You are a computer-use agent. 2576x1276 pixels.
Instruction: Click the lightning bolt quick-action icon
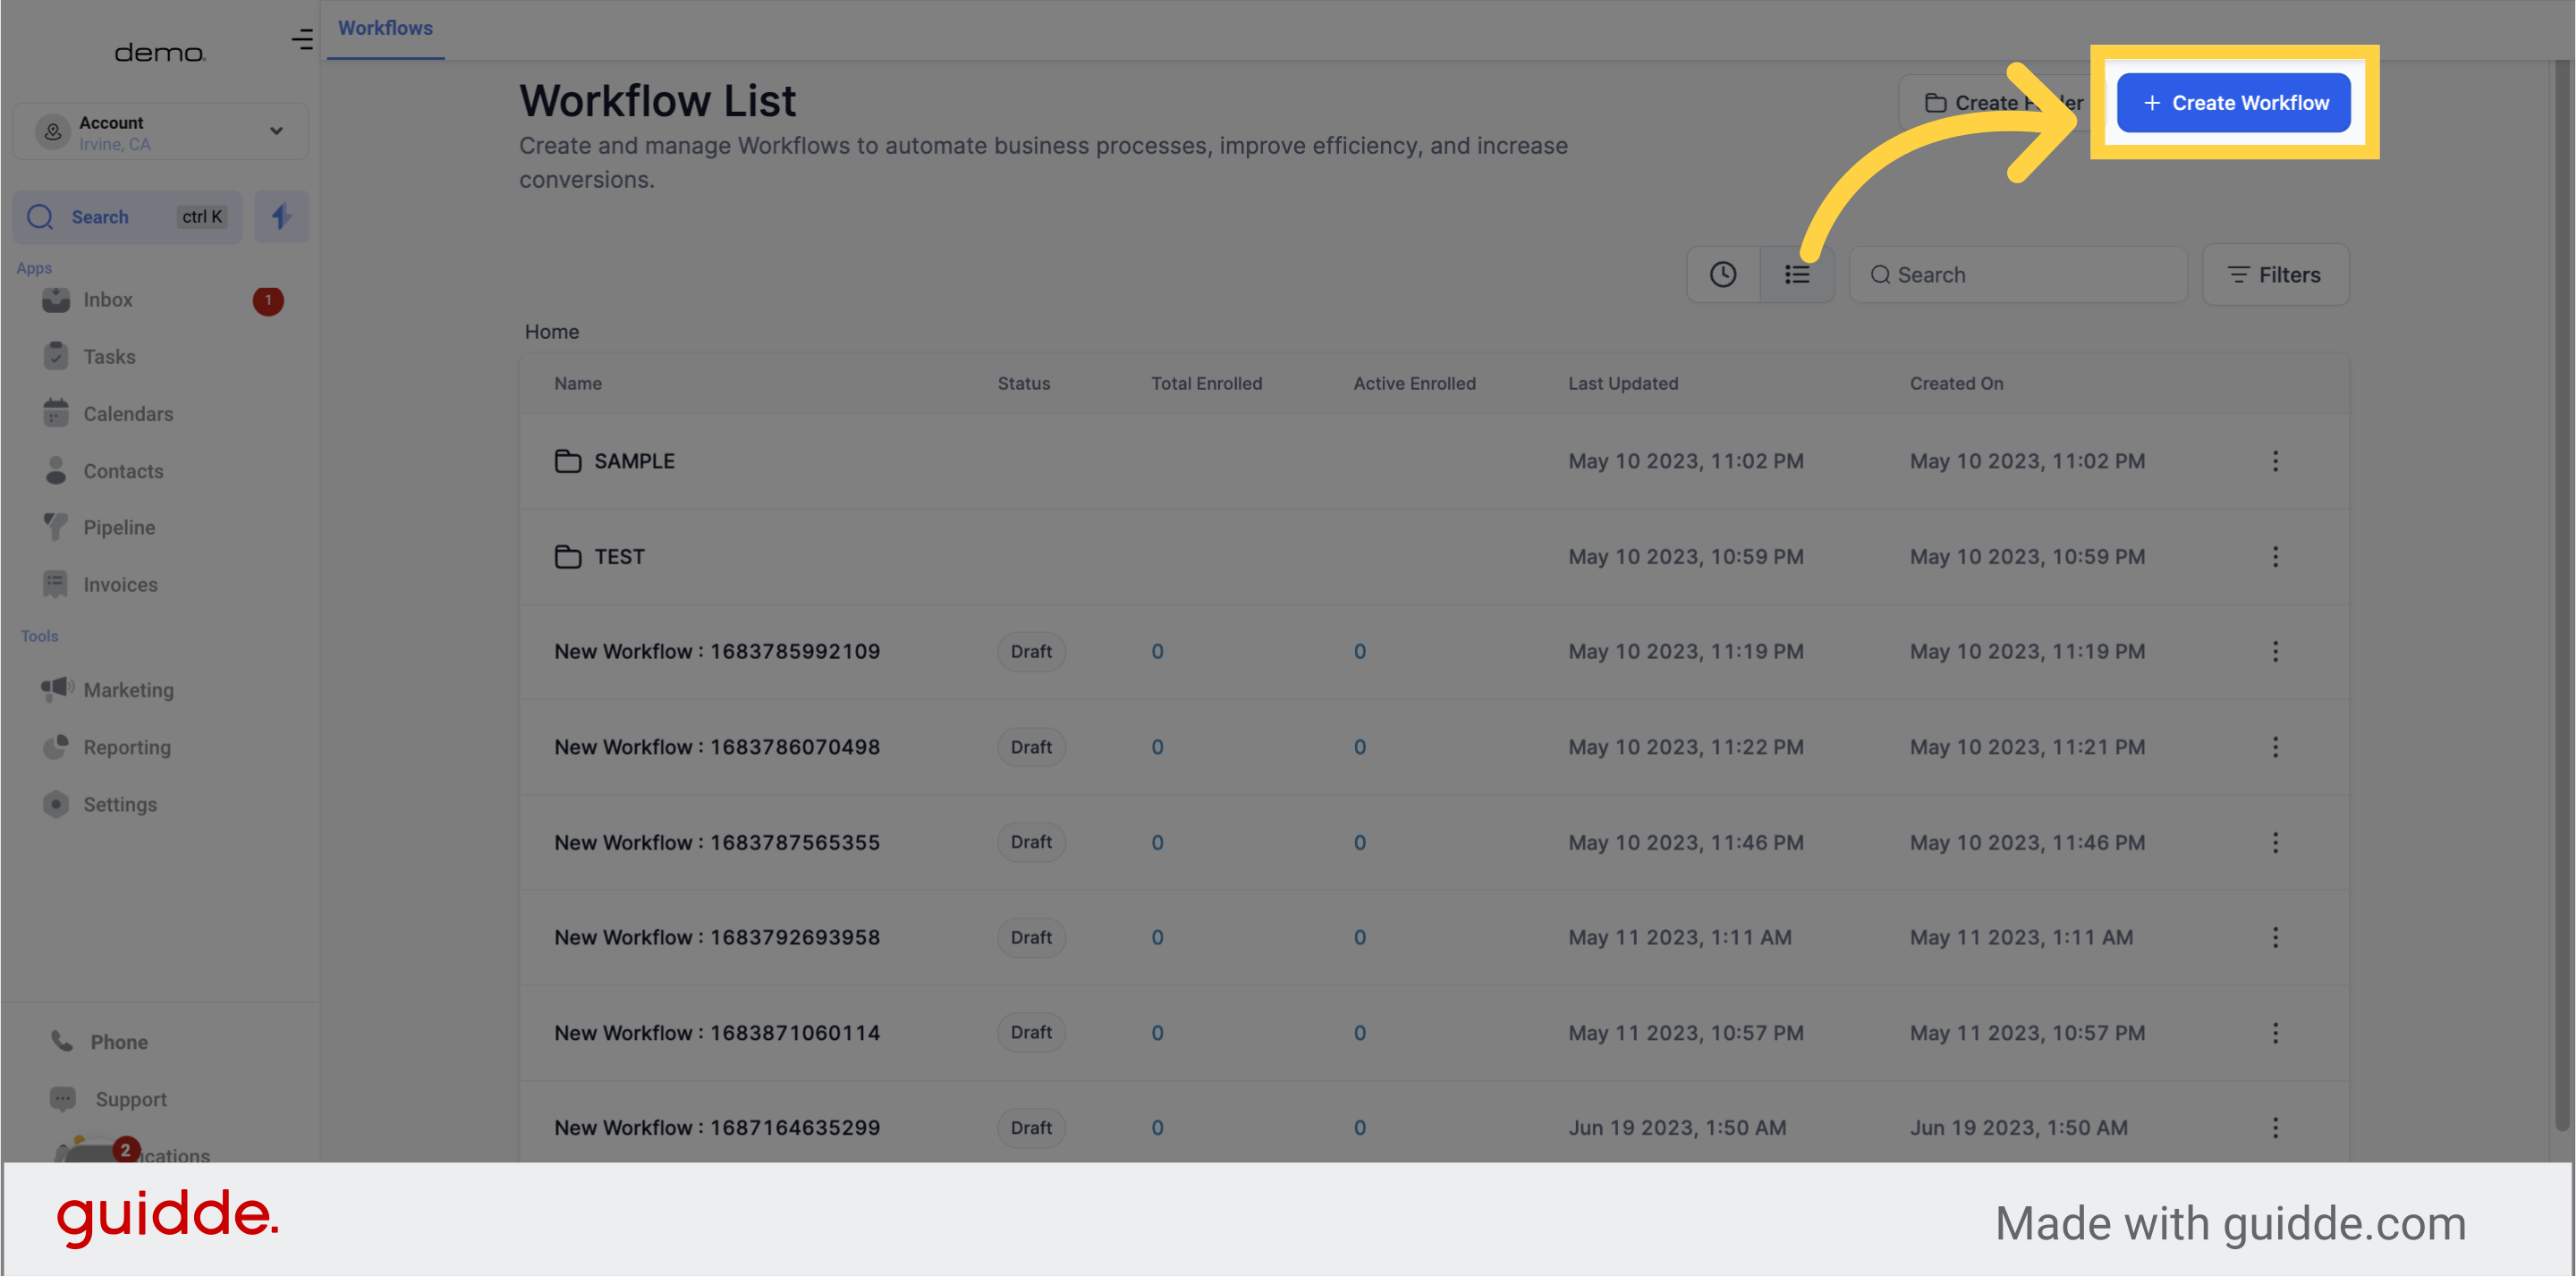281,216
